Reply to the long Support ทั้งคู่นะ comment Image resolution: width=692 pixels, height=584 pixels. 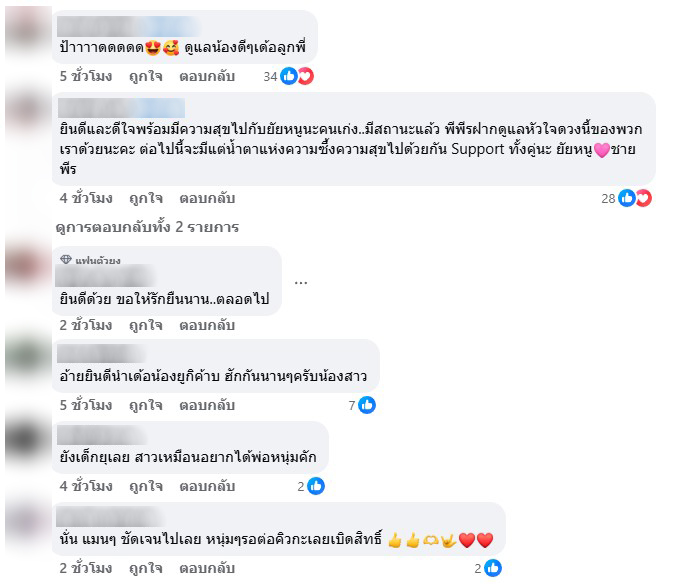207,198
